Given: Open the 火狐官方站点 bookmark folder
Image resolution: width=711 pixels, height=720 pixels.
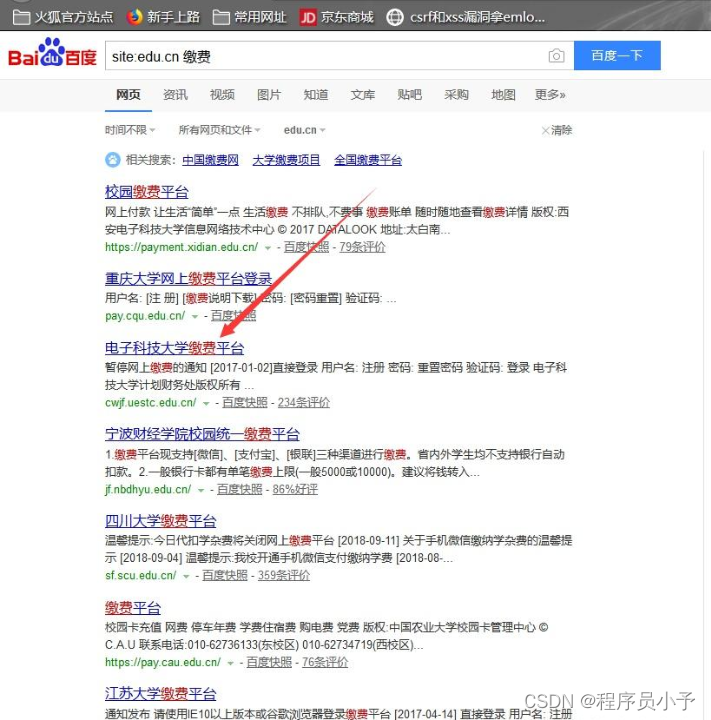Looking at the screenshot, I should (x=63, y=17).
